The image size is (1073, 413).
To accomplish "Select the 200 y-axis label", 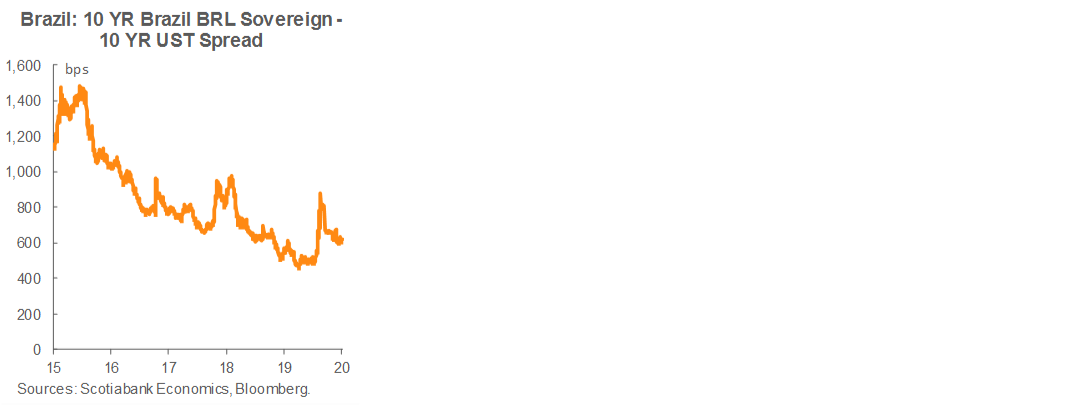I will (x=31, y=315).
